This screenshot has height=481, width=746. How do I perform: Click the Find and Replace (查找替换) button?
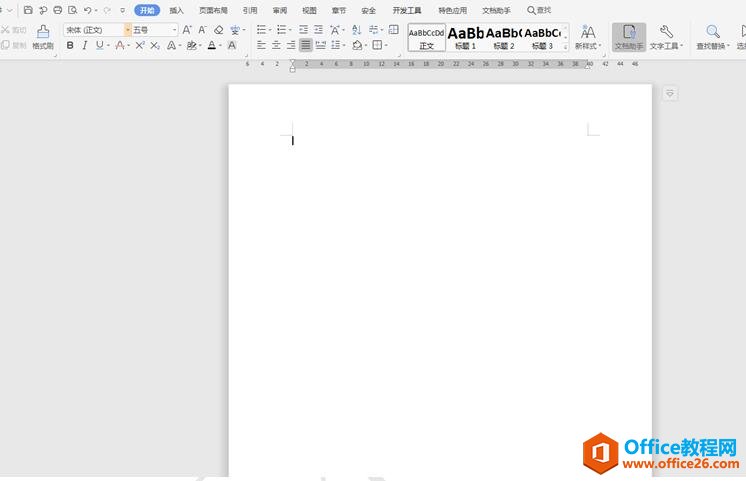coord(713,37)
